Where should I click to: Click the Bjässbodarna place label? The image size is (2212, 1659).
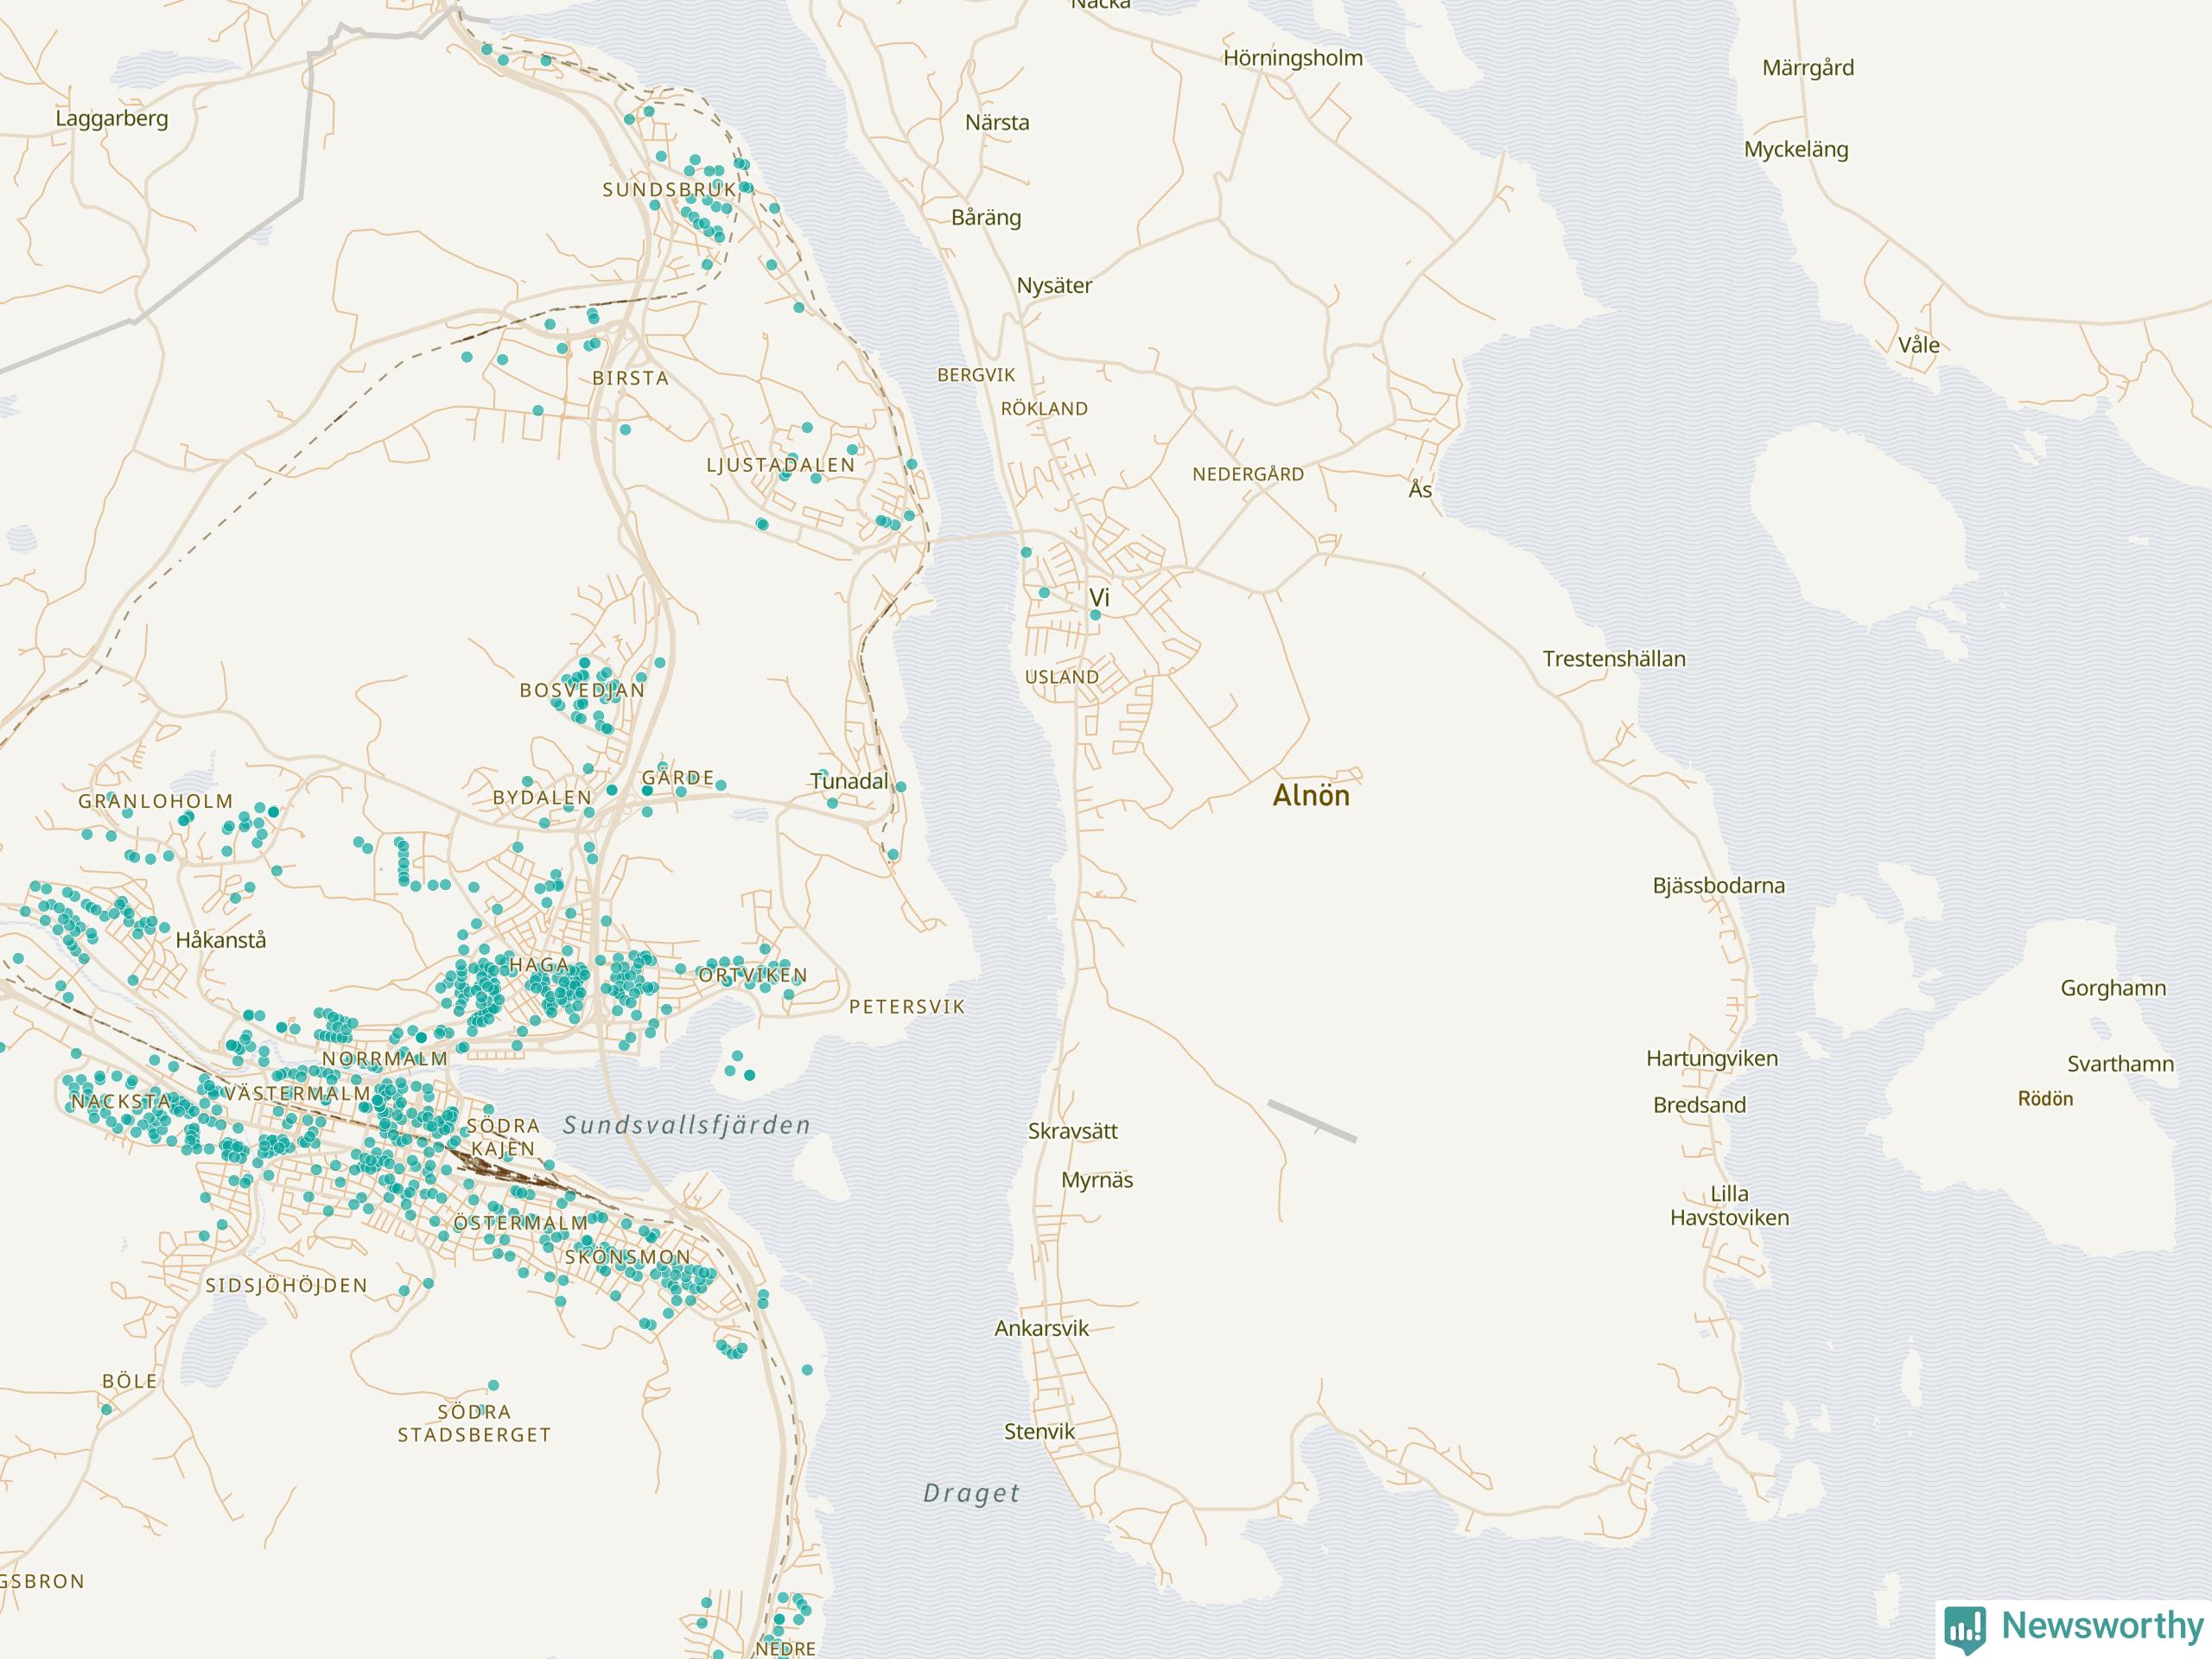pos(1718,885)
